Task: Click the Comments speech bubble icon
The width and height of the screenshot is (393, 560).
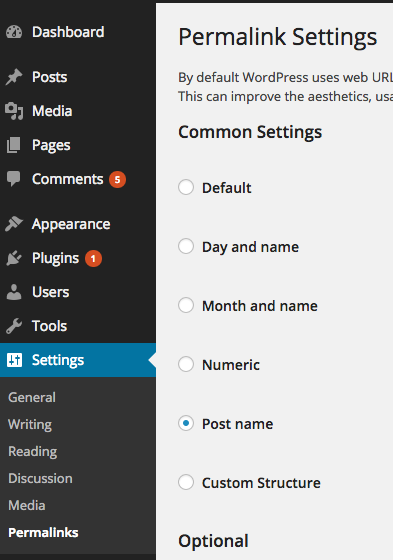Action: point(14,179)
